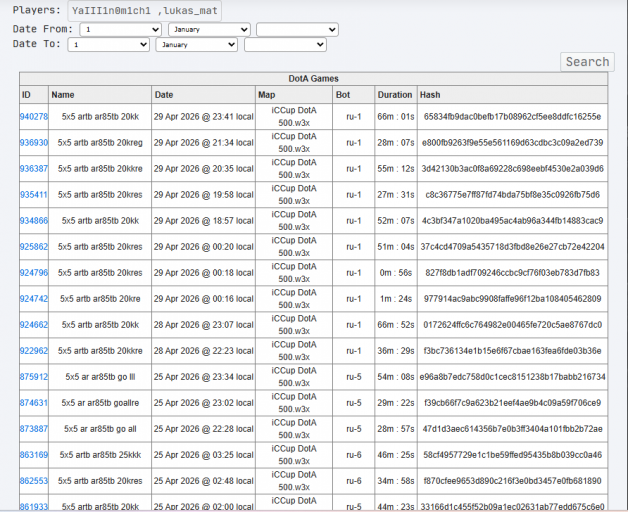Open game ID 873887 link

tap(34, 429)
